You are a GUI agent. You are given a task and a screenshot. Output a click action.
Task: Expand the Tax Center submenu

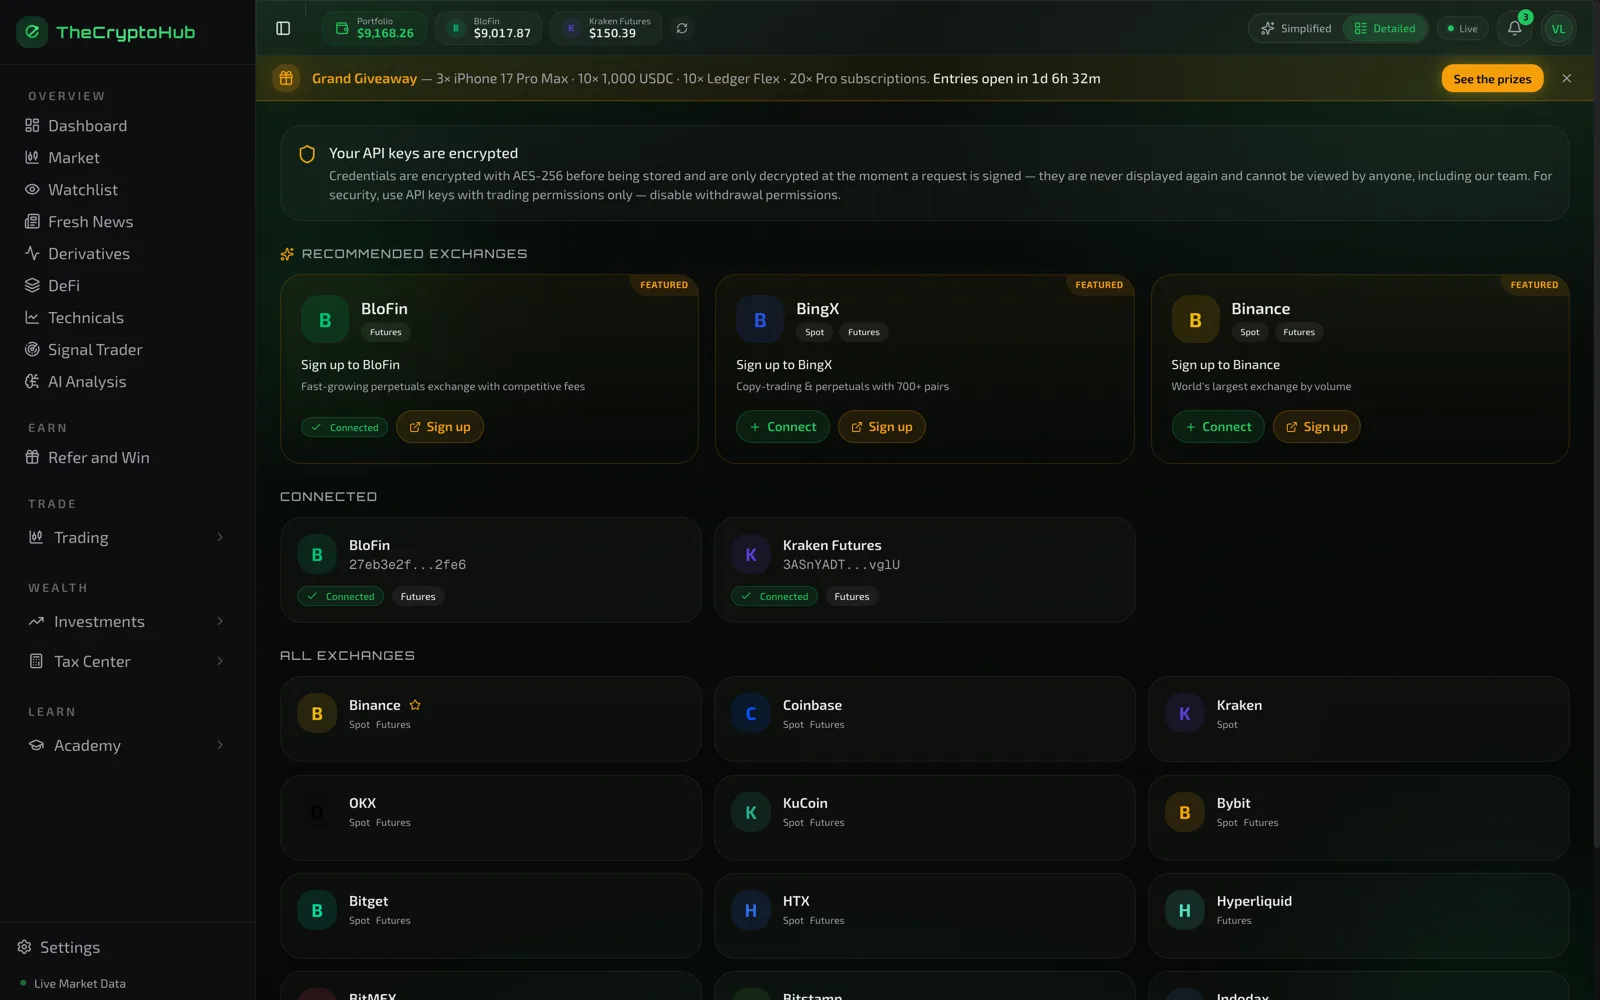click(126, 662)
